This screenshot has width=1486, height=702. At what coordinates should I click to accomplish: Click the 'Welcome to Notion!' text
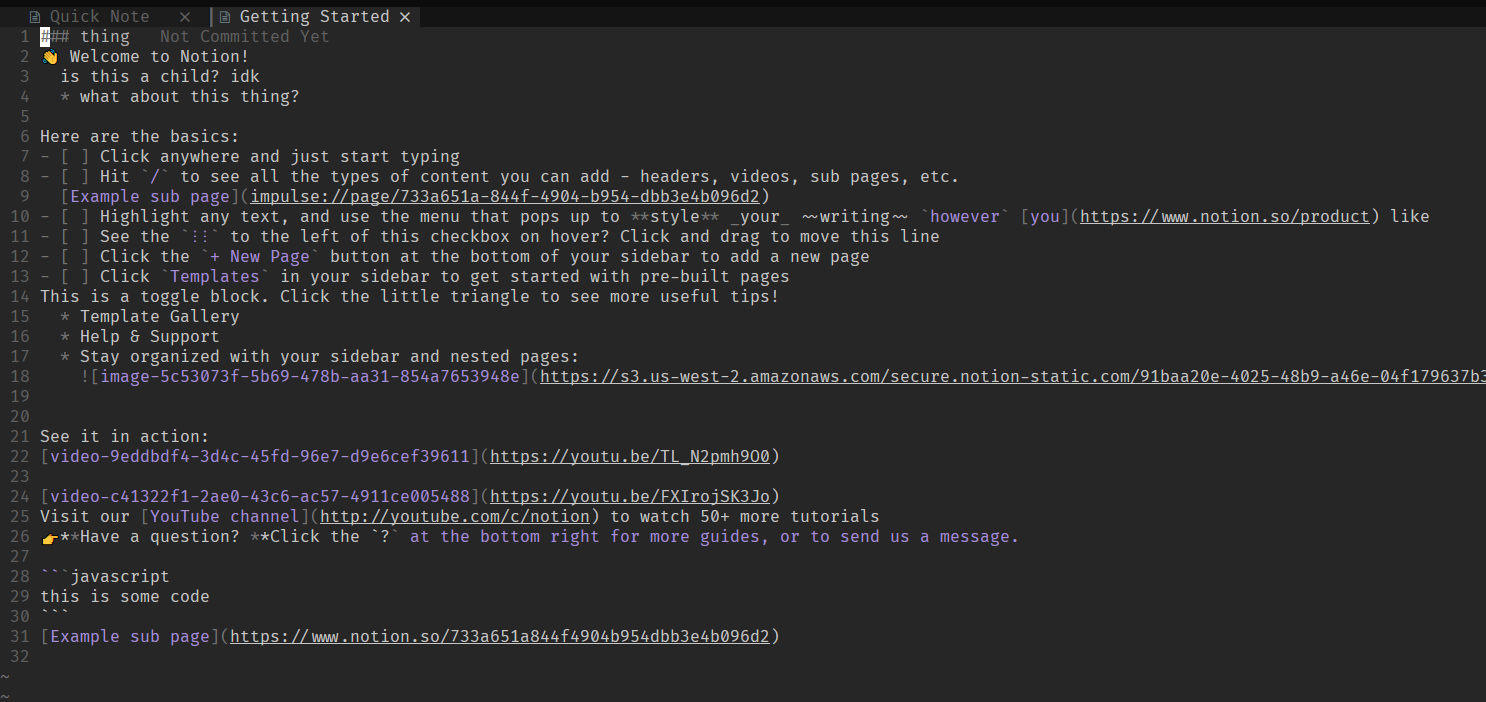tap(160, 57)
